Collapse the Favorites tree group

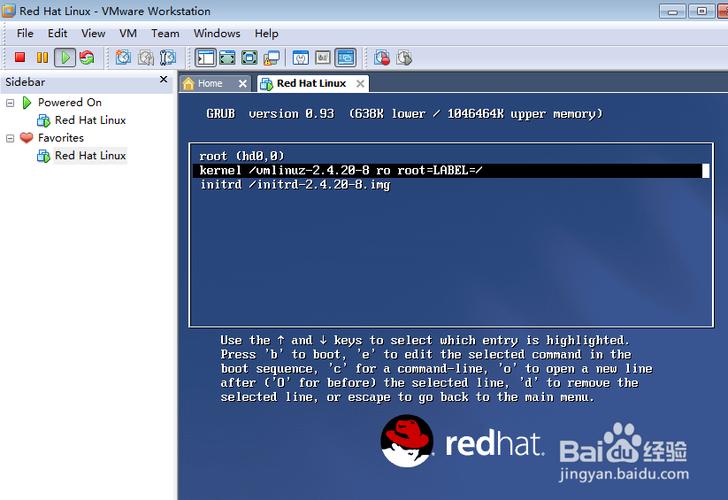tap(10, 138)
